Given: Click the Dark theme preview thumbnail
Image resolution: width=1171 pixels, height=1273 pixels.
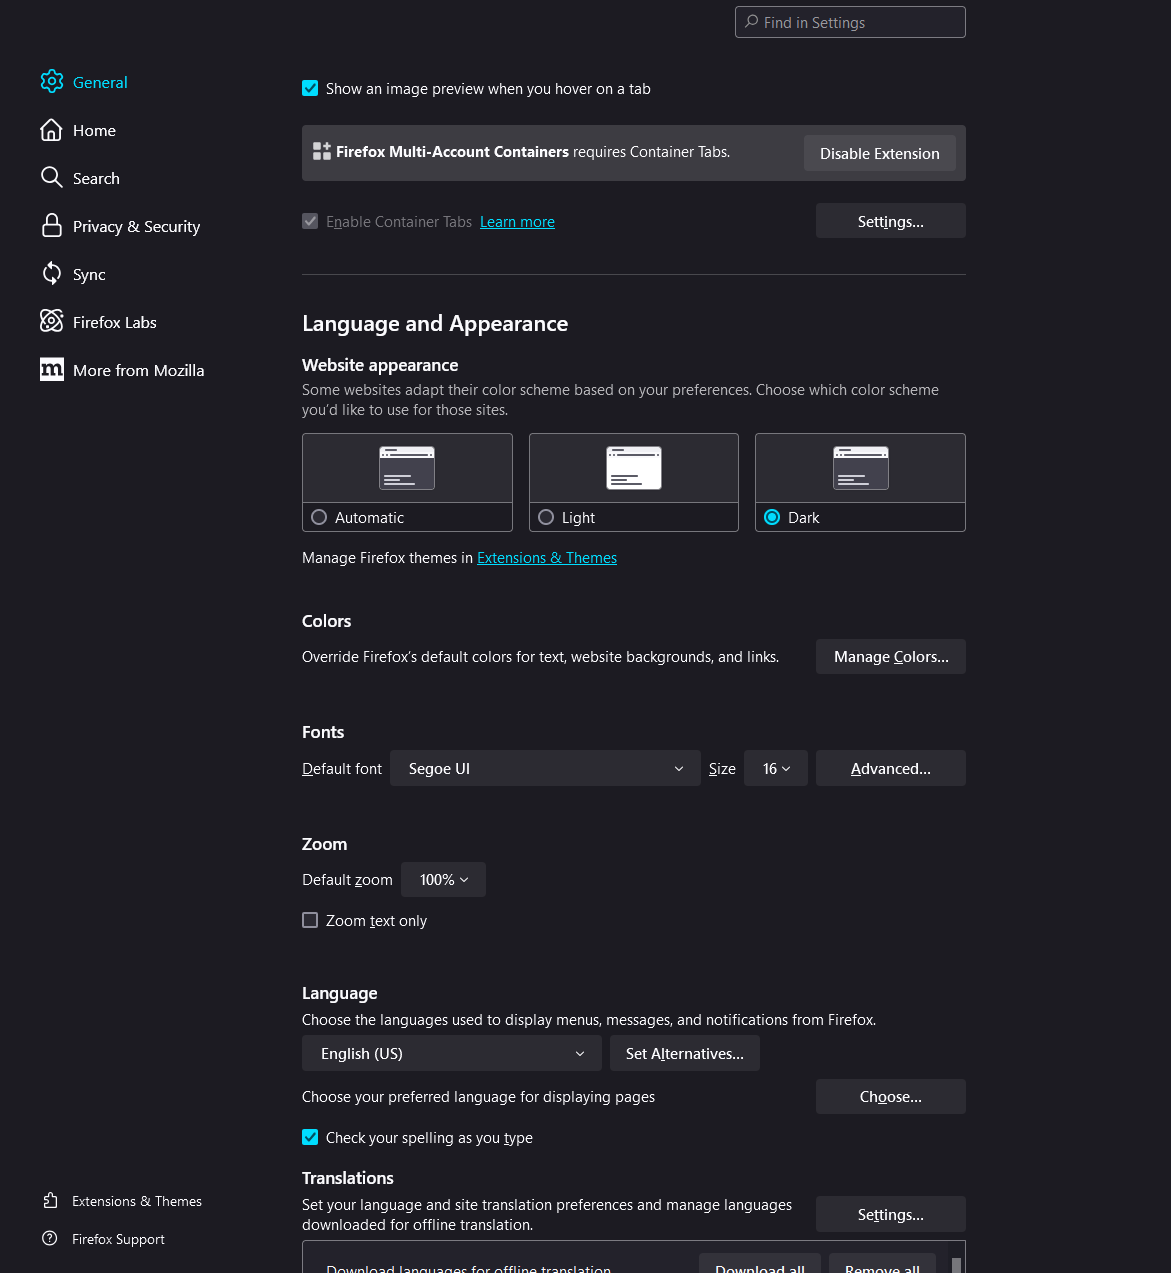Looking at the screenshot, I should (860, 468).
